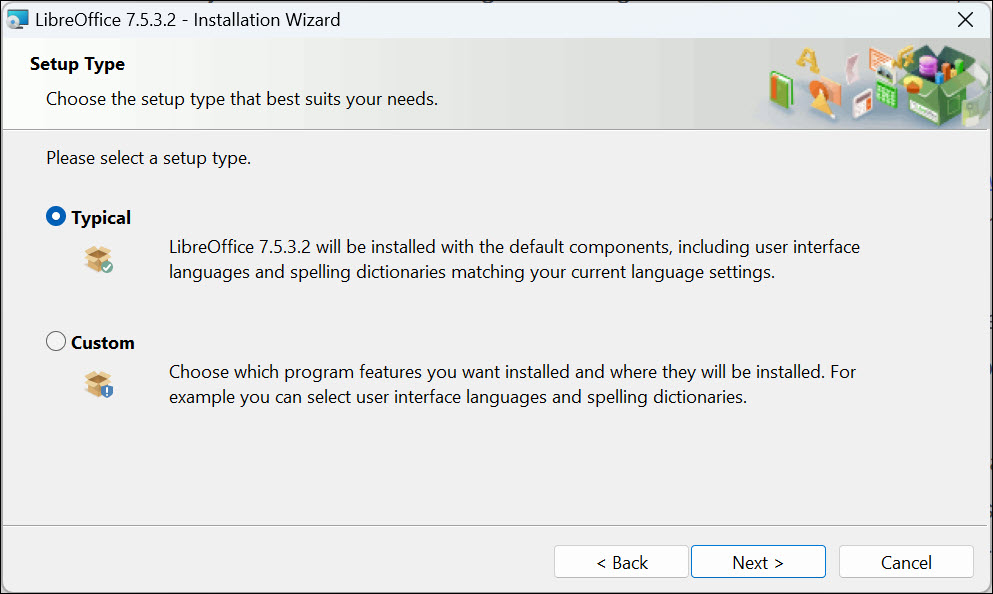Click the bold "Typical" label text
Viewport: 993px width, 594px height.
[101, 218]
